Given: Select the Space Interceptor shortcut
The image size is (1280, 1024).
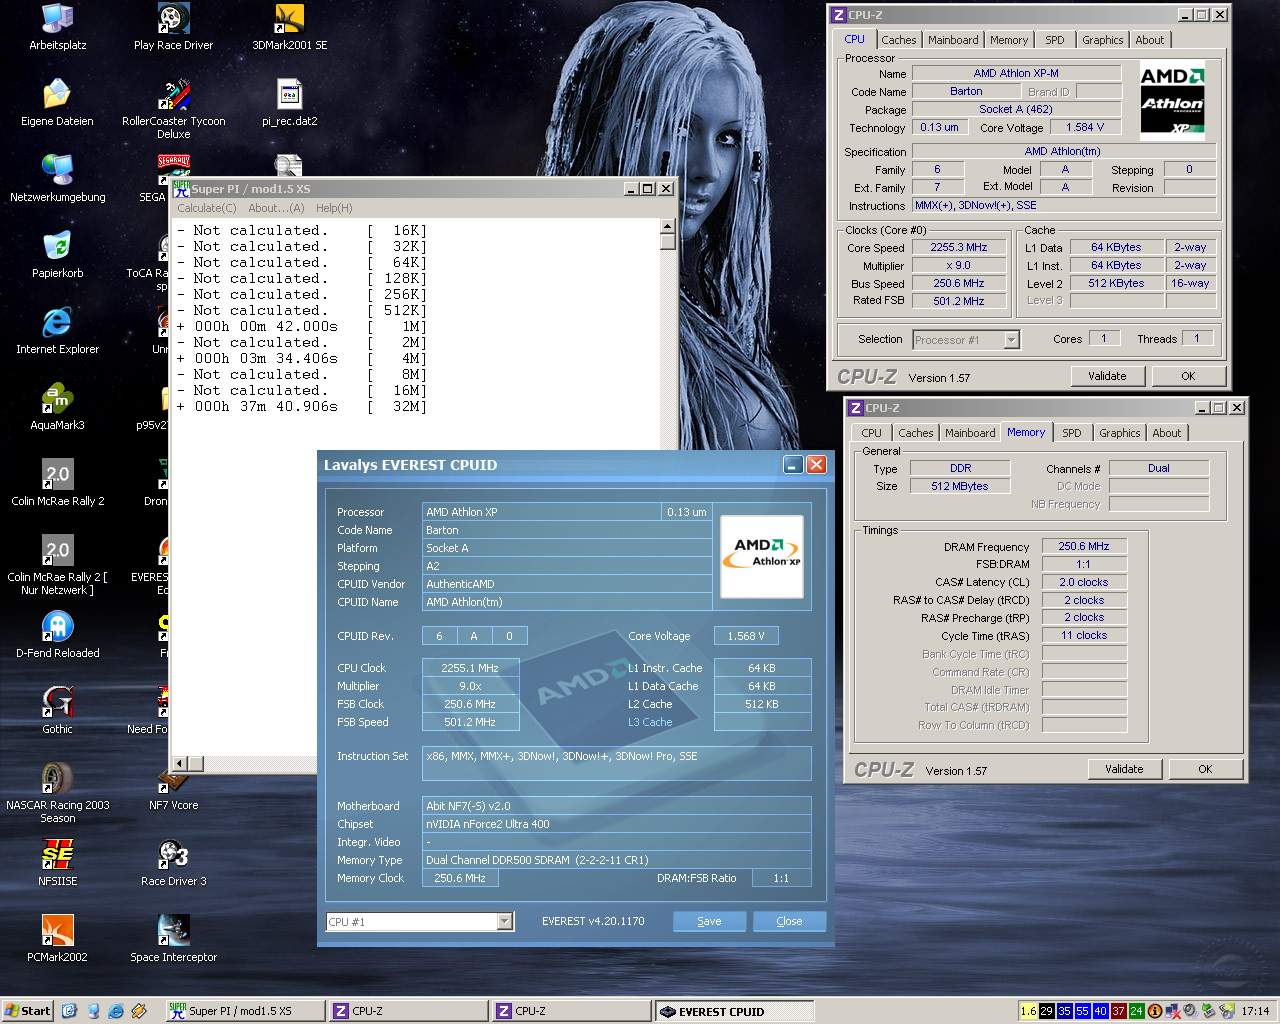Looking at the screenshot, I should pyautogui.click(x=173, y=939).
